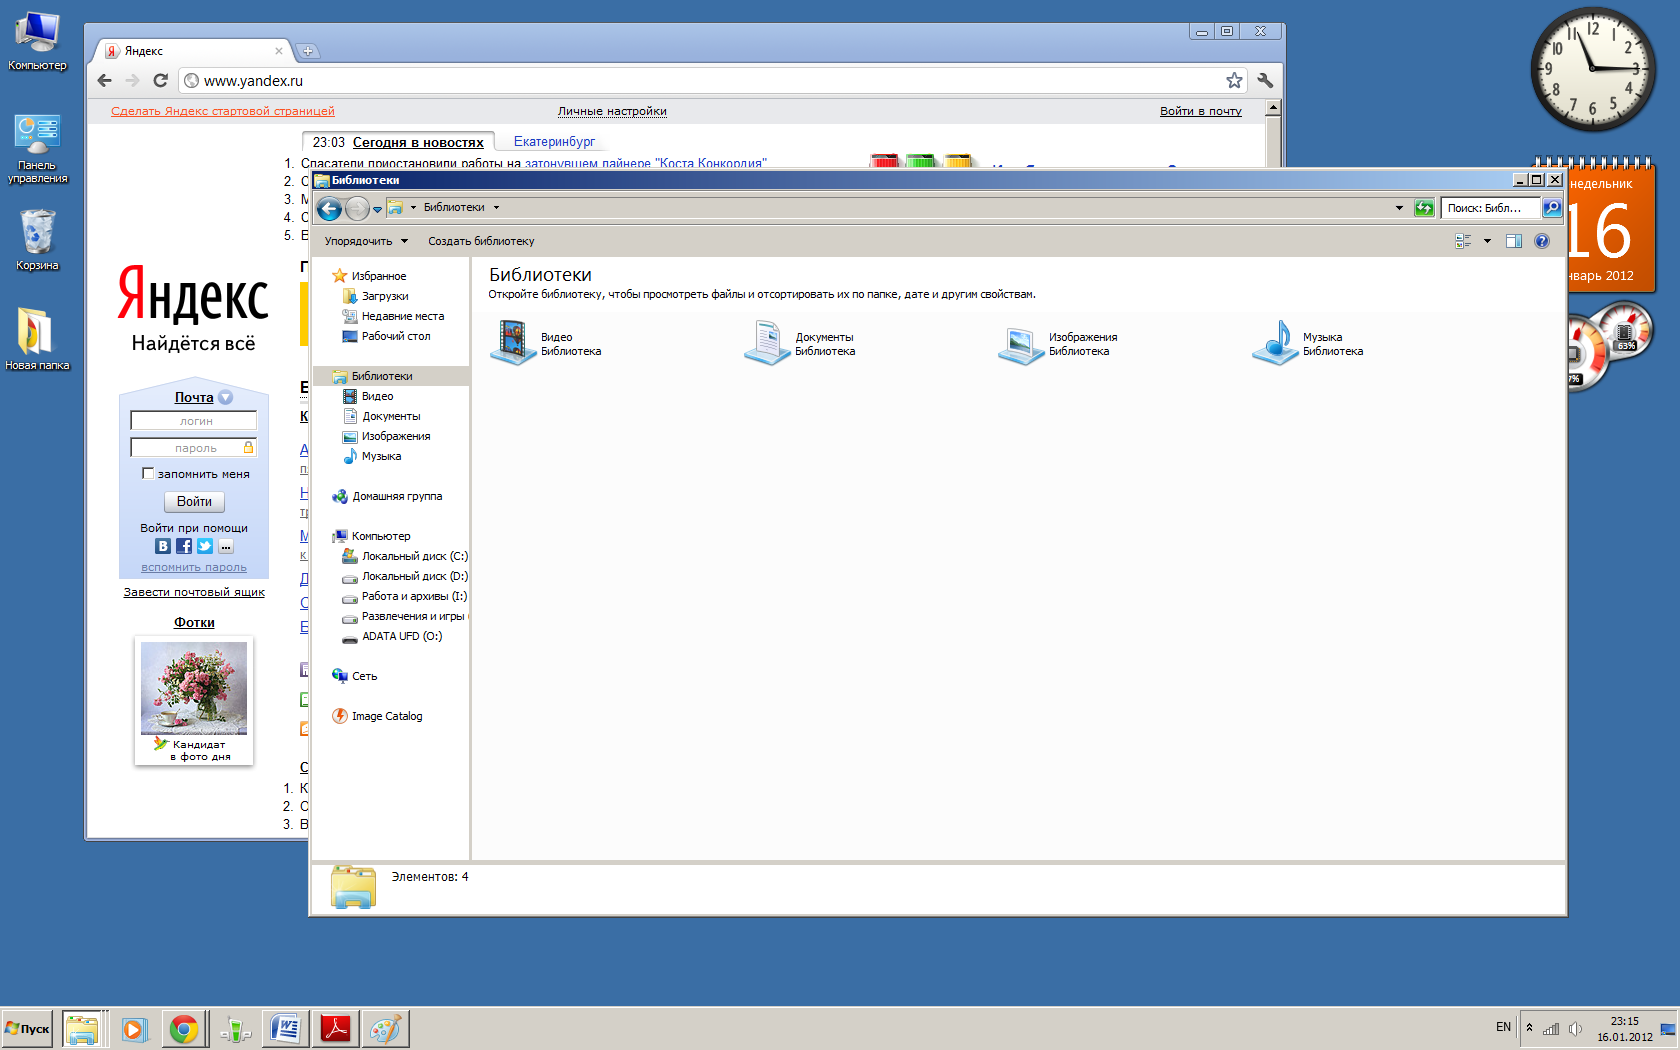The width and height of the screenshot is (1680, 1050).
Task: Expand Почта dropdown arrow on Yandex
Action: pos(225,397)
